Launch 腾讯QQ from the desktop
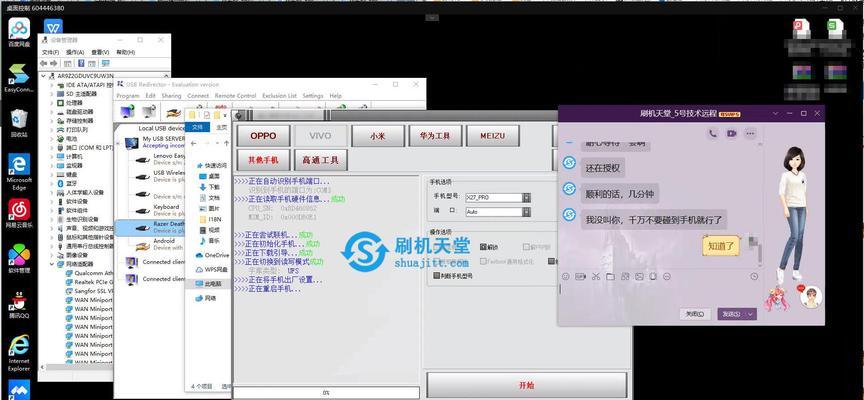This screenshot has width=864, height=400. click(x=19, y=304)
